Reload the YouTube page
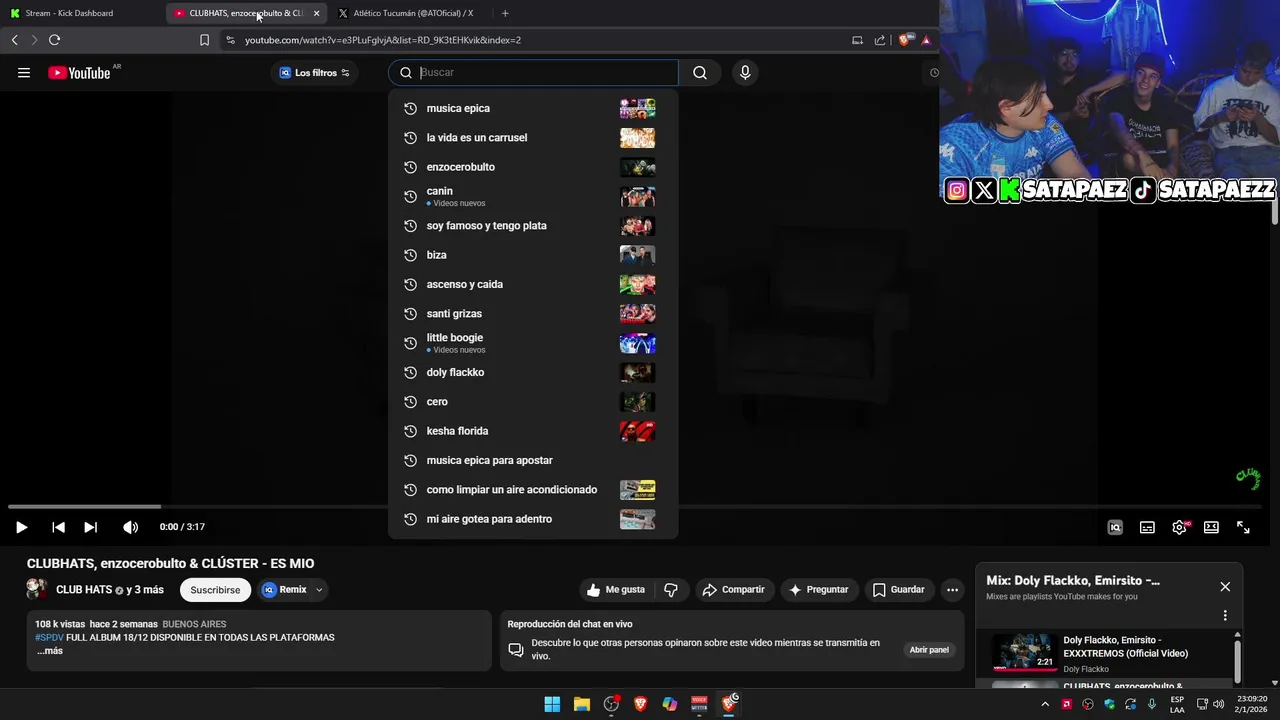Image resolution: width=1280 pixels, height=720 pixels. coord(54,40)
